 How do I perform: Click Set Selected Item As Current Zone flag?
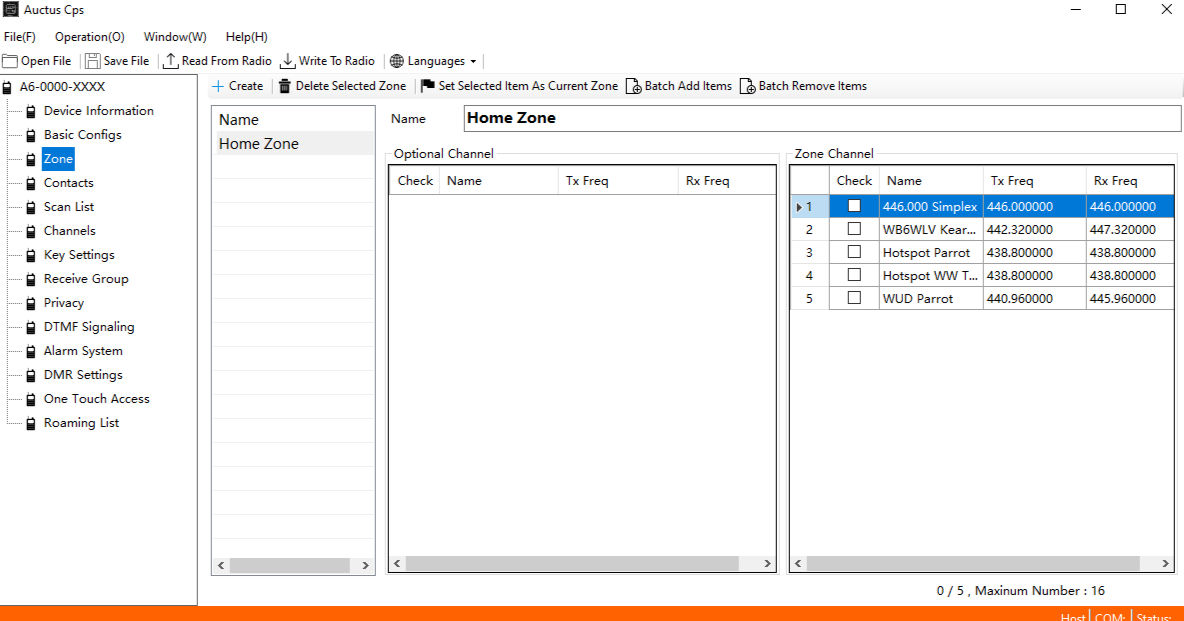[428, 86]
